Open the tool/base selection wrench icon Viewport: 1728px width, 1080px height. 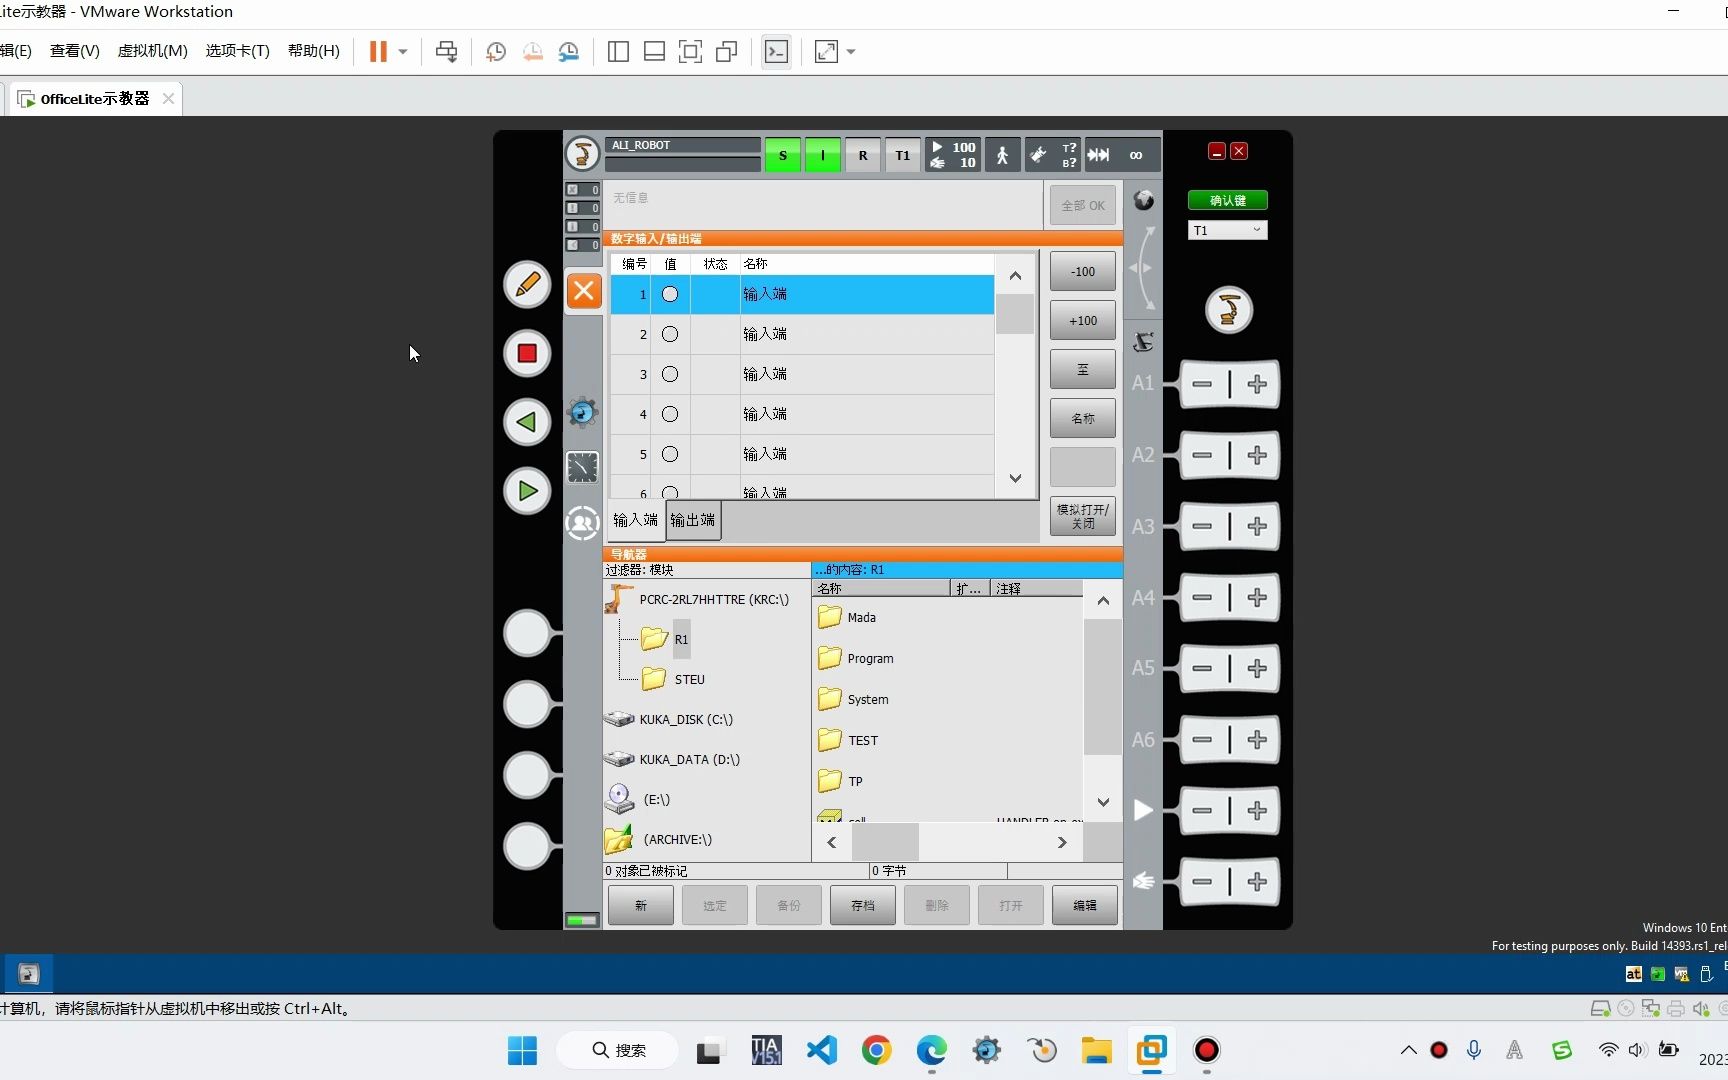1053,155
